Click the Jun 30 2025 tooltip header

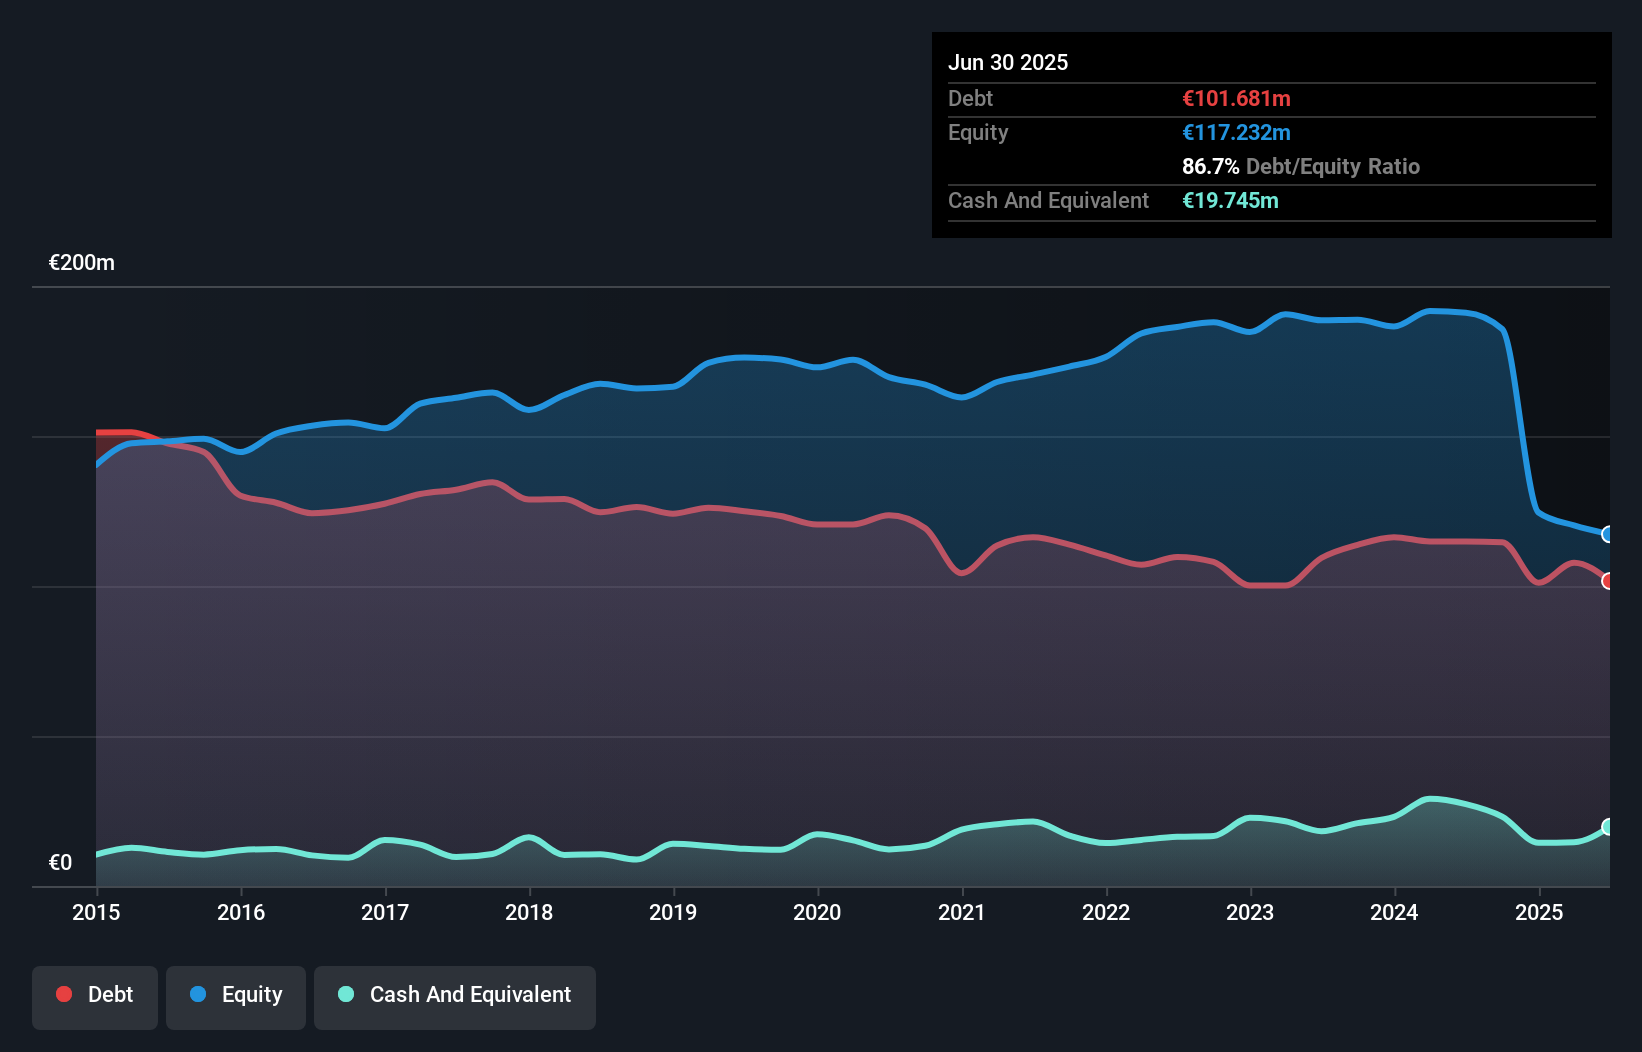tap(1008, 62)
